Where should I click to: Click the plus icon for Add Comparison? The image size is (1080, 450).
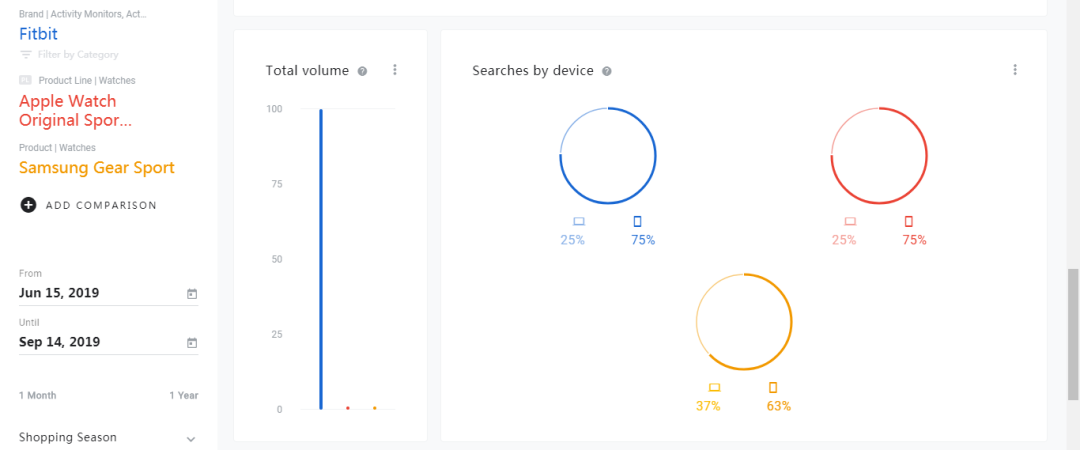[x=28, y=205]
